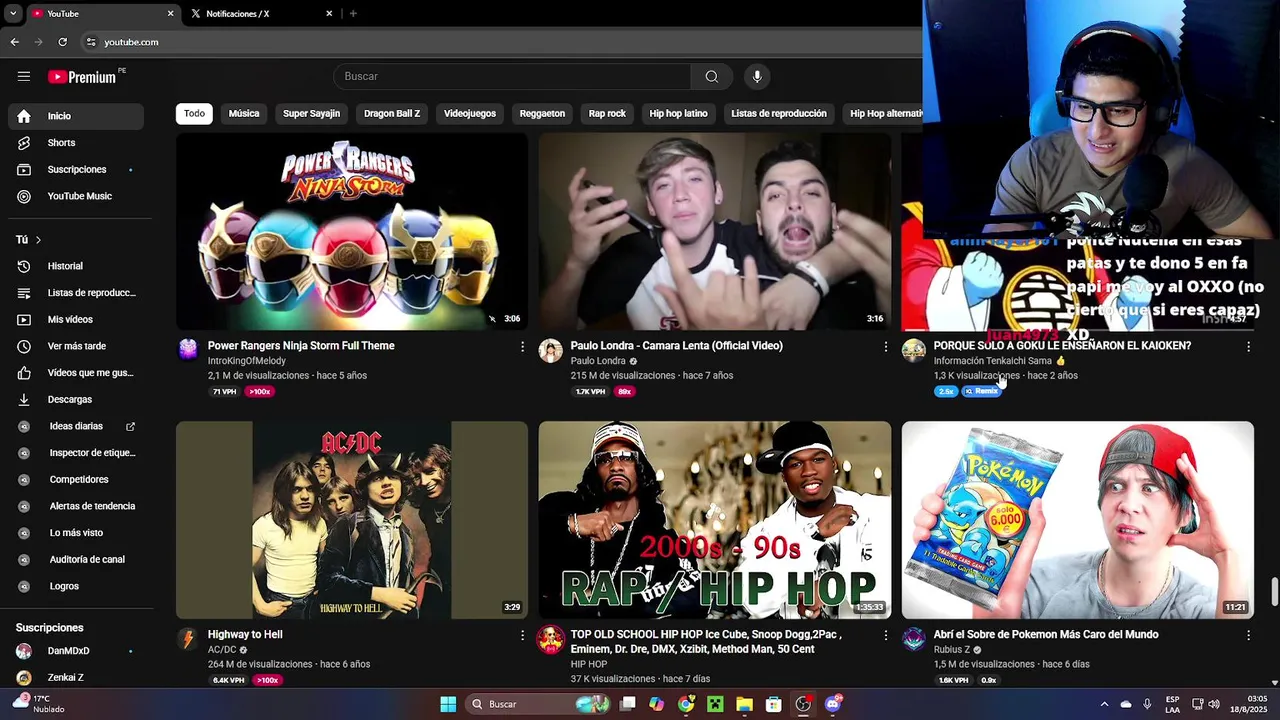Play Highway to Hell thumbnail
Viewport: 1280px width, 720px height.
tap(352, 520)
